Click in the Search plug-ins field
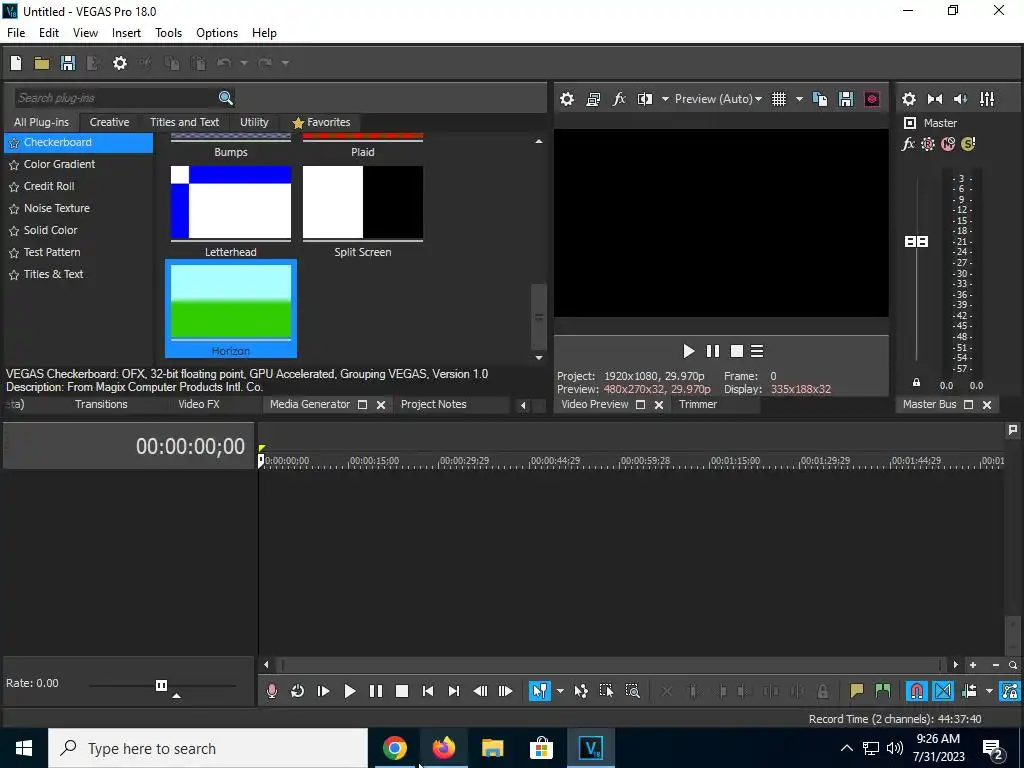Viewport: 1024px width, 768px height. (x=114, y=98)
